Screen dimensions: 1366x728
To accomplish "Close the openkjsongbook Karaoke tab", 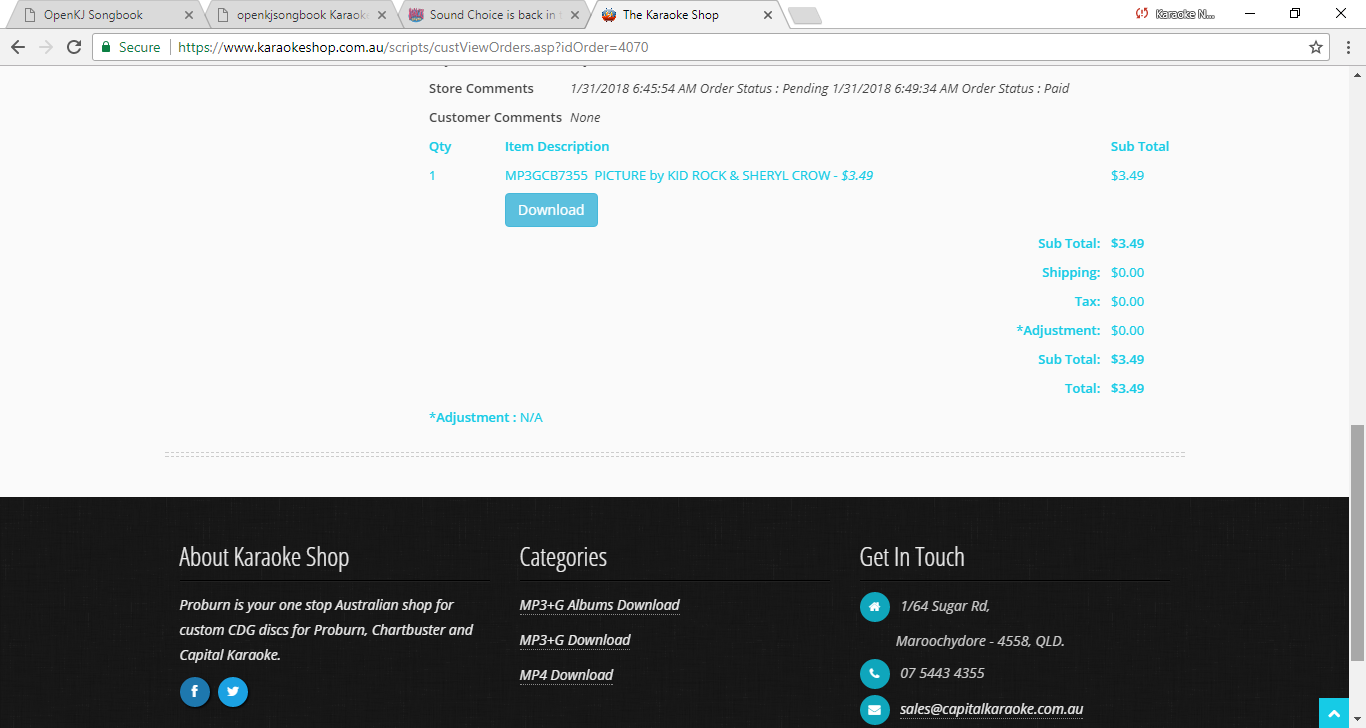I will pyautogui.click(x=381, y=15).
